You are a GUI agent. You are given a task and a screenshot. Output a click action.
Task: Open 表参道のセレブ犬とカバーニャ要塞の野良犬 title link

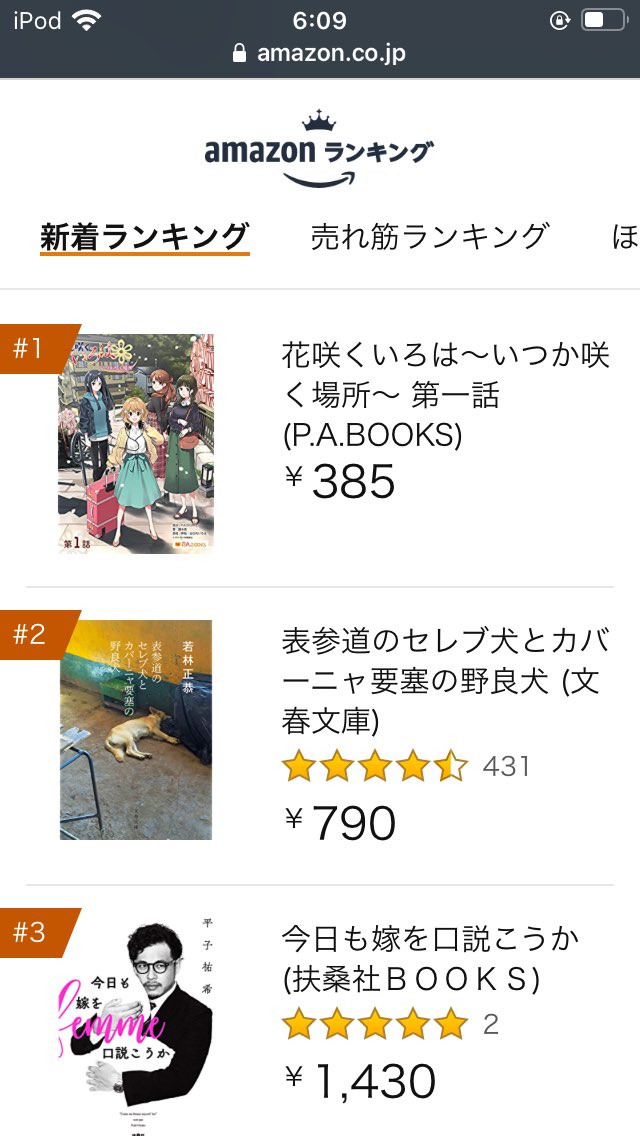click(445, 681)
